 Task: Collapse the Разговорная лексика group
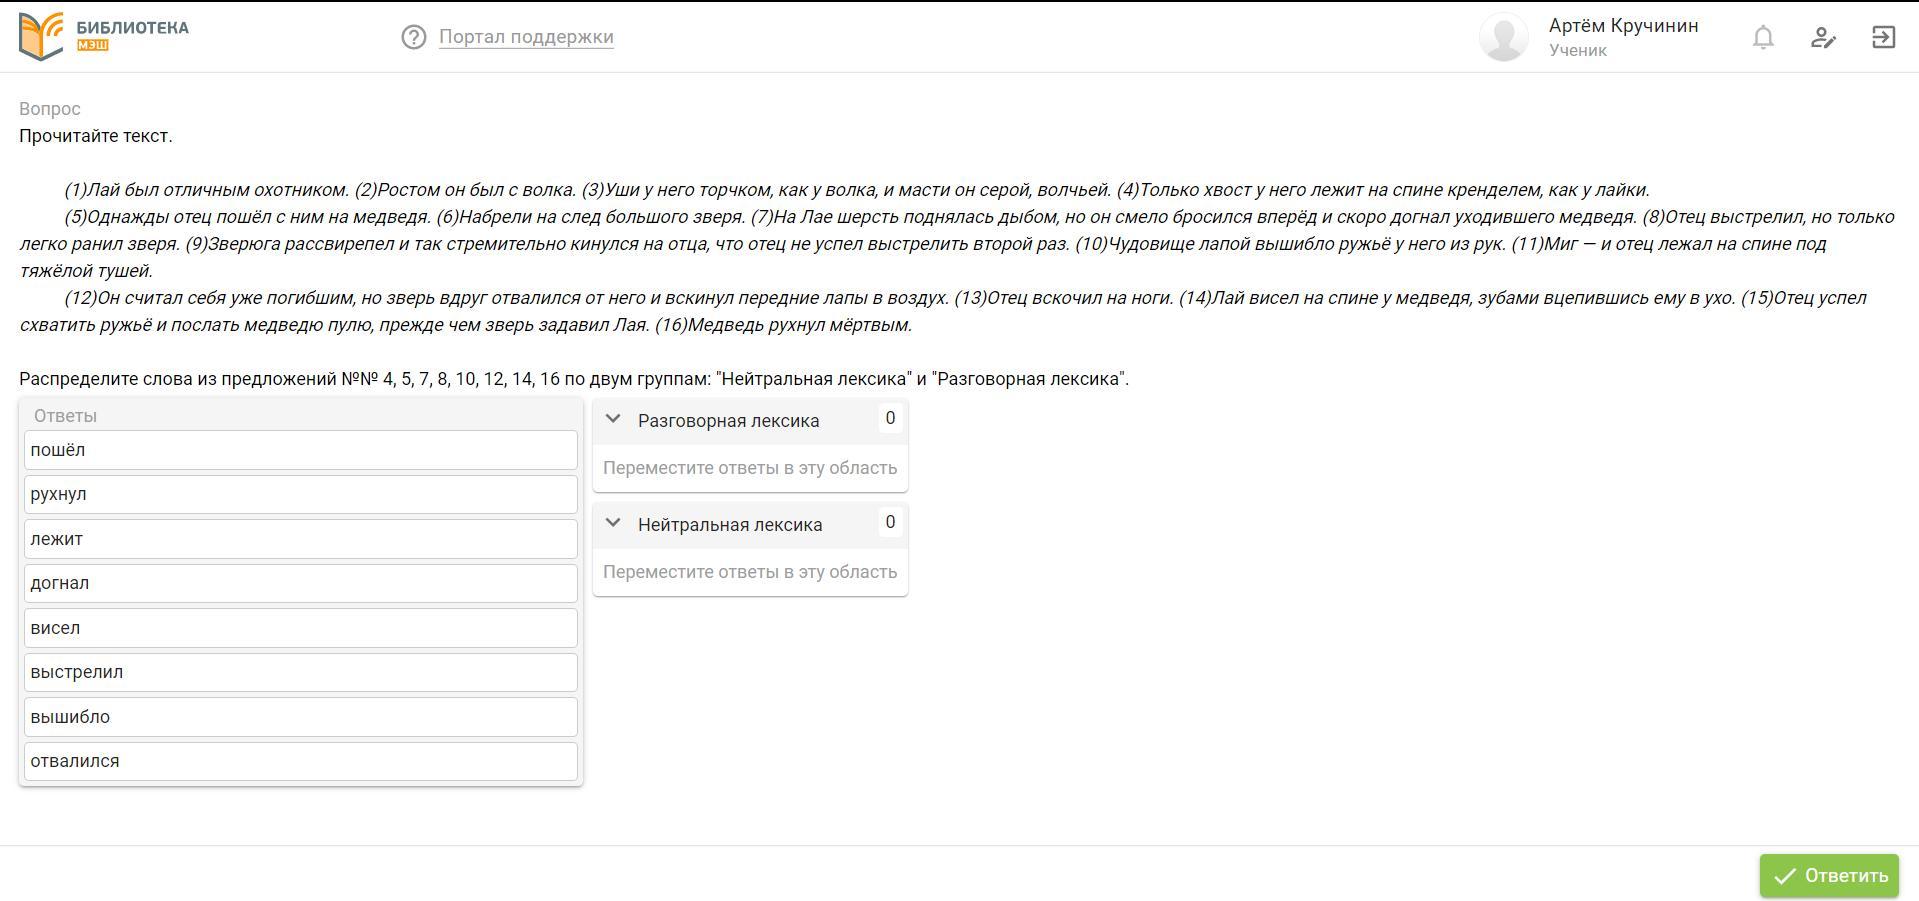(x=614, y=420)
